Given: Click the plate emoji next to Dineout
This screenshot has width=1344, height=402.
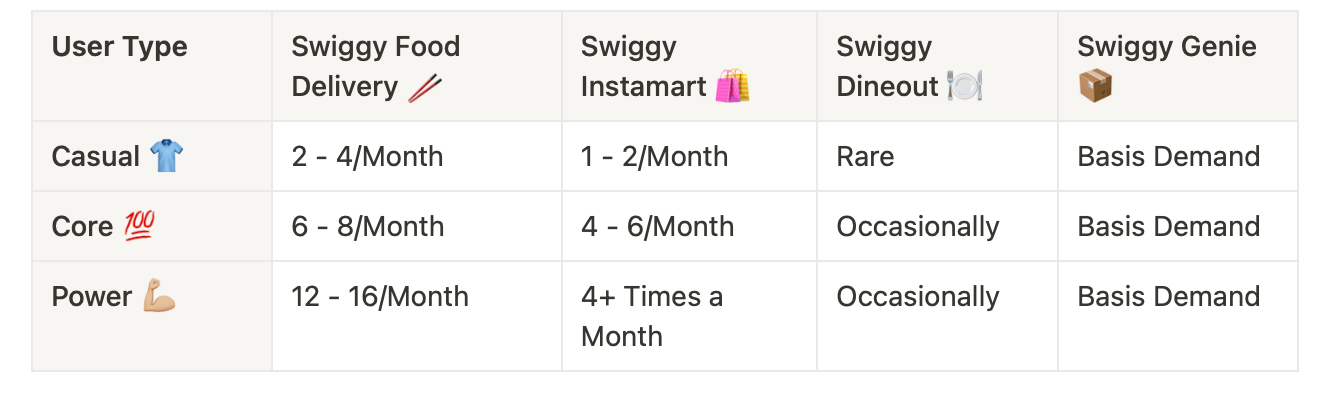Looking at the screenshot, I should tap(966, 87).
